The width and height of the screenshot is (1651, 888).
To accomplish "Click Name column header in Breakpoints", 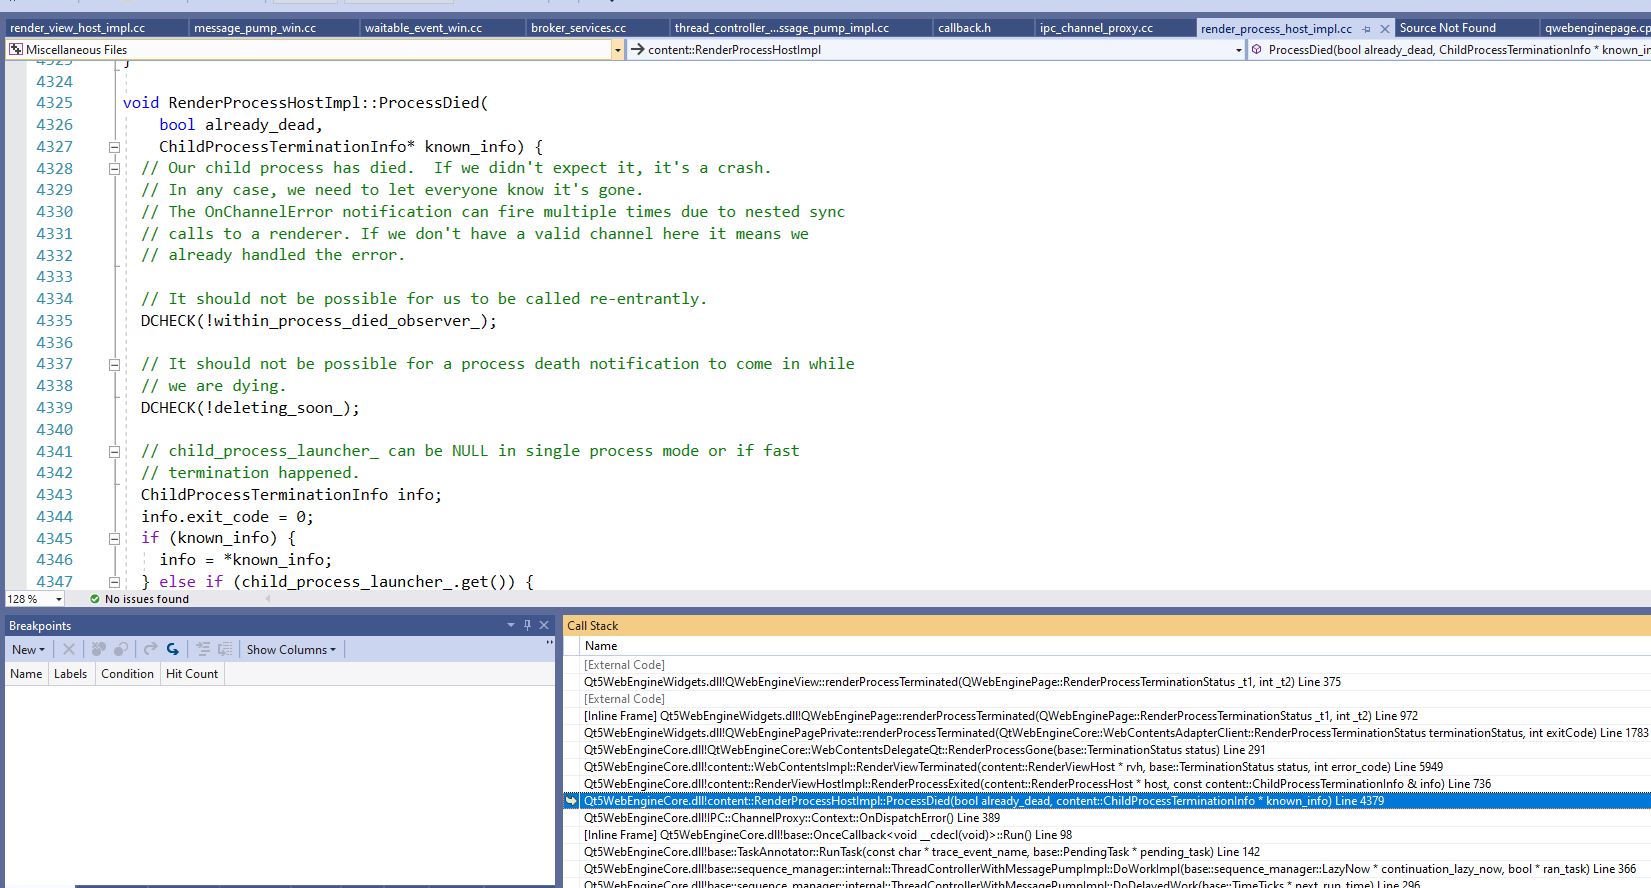I will click(x=26, y=674).
